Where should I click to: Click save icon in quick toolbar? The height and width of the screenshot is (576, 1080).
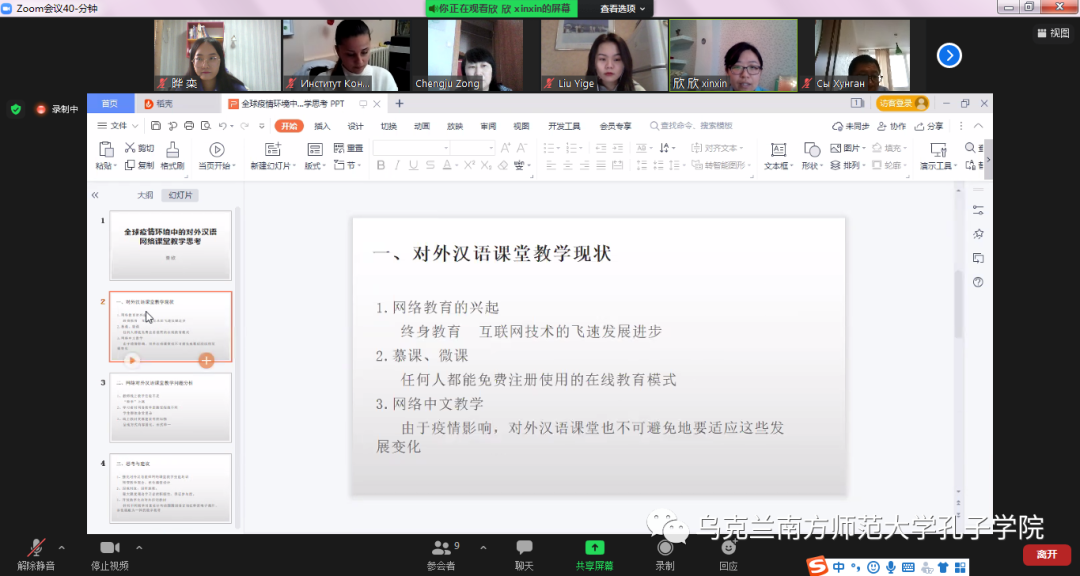156,126
